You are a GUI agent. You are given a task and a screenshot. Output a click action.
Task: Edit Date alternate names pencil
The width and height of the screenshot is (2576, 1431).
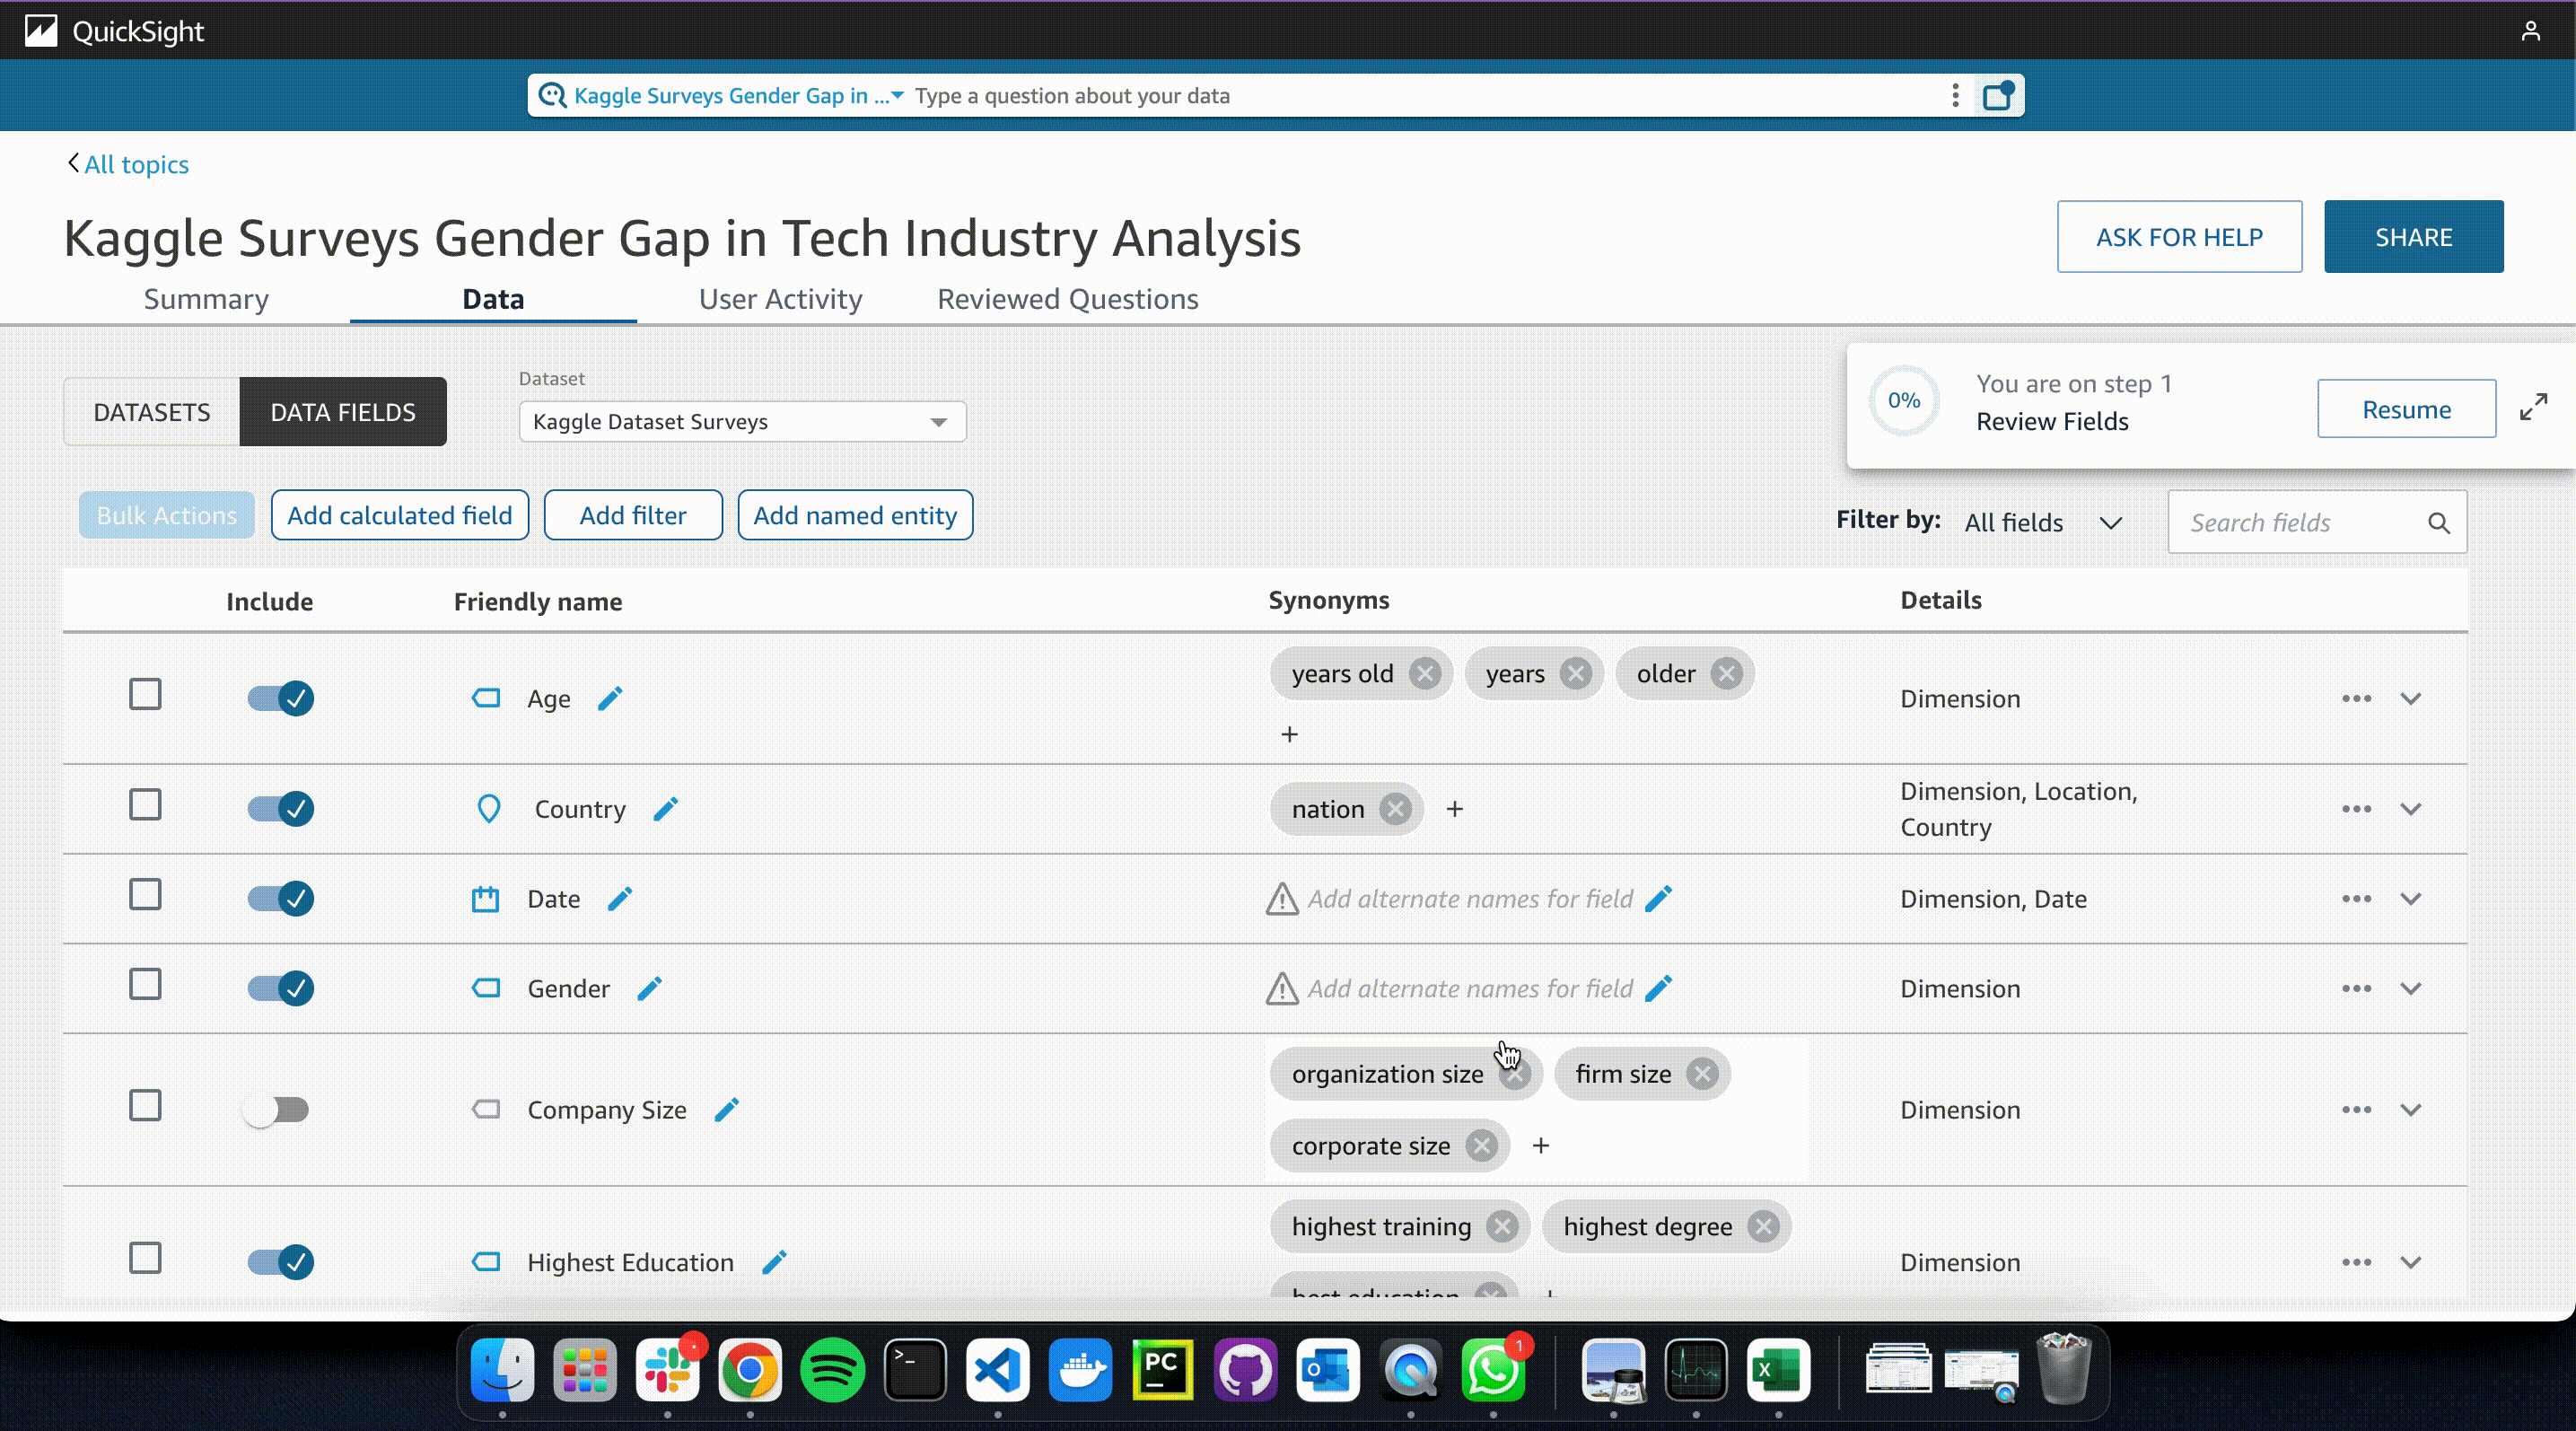1659,899
